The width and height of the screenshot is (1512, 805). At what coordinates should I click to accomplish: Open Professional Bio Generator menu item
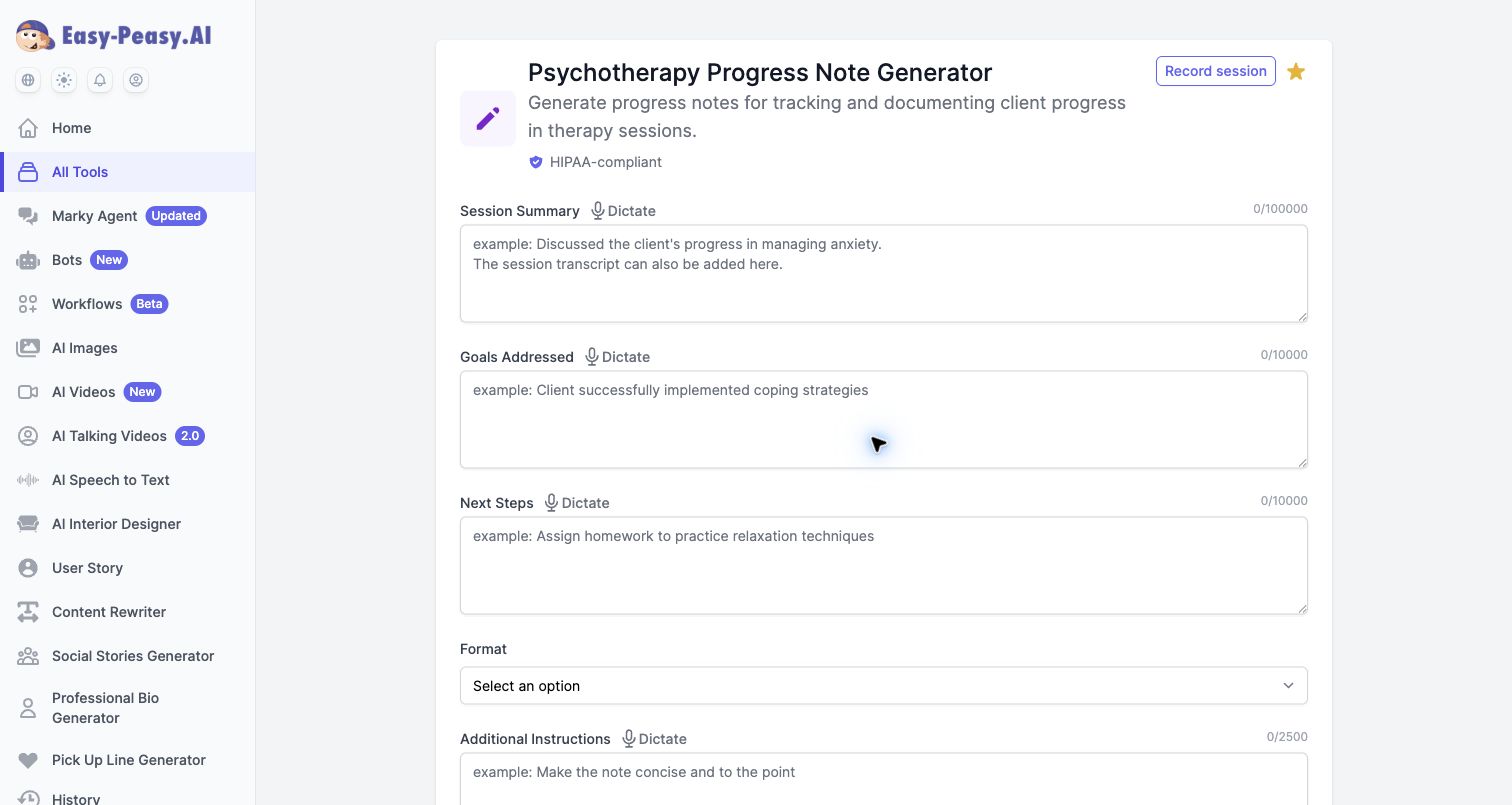point(128,708)
